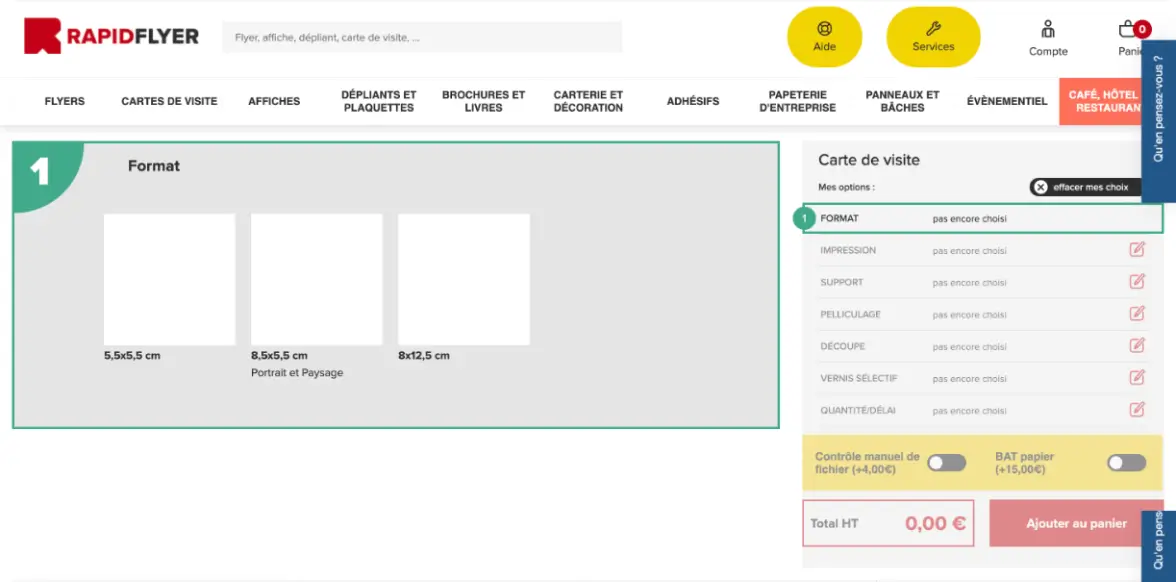Click the DÉCOUPE option label
The width and height of the screenshot is (1176, 582).
pos(842,346)
